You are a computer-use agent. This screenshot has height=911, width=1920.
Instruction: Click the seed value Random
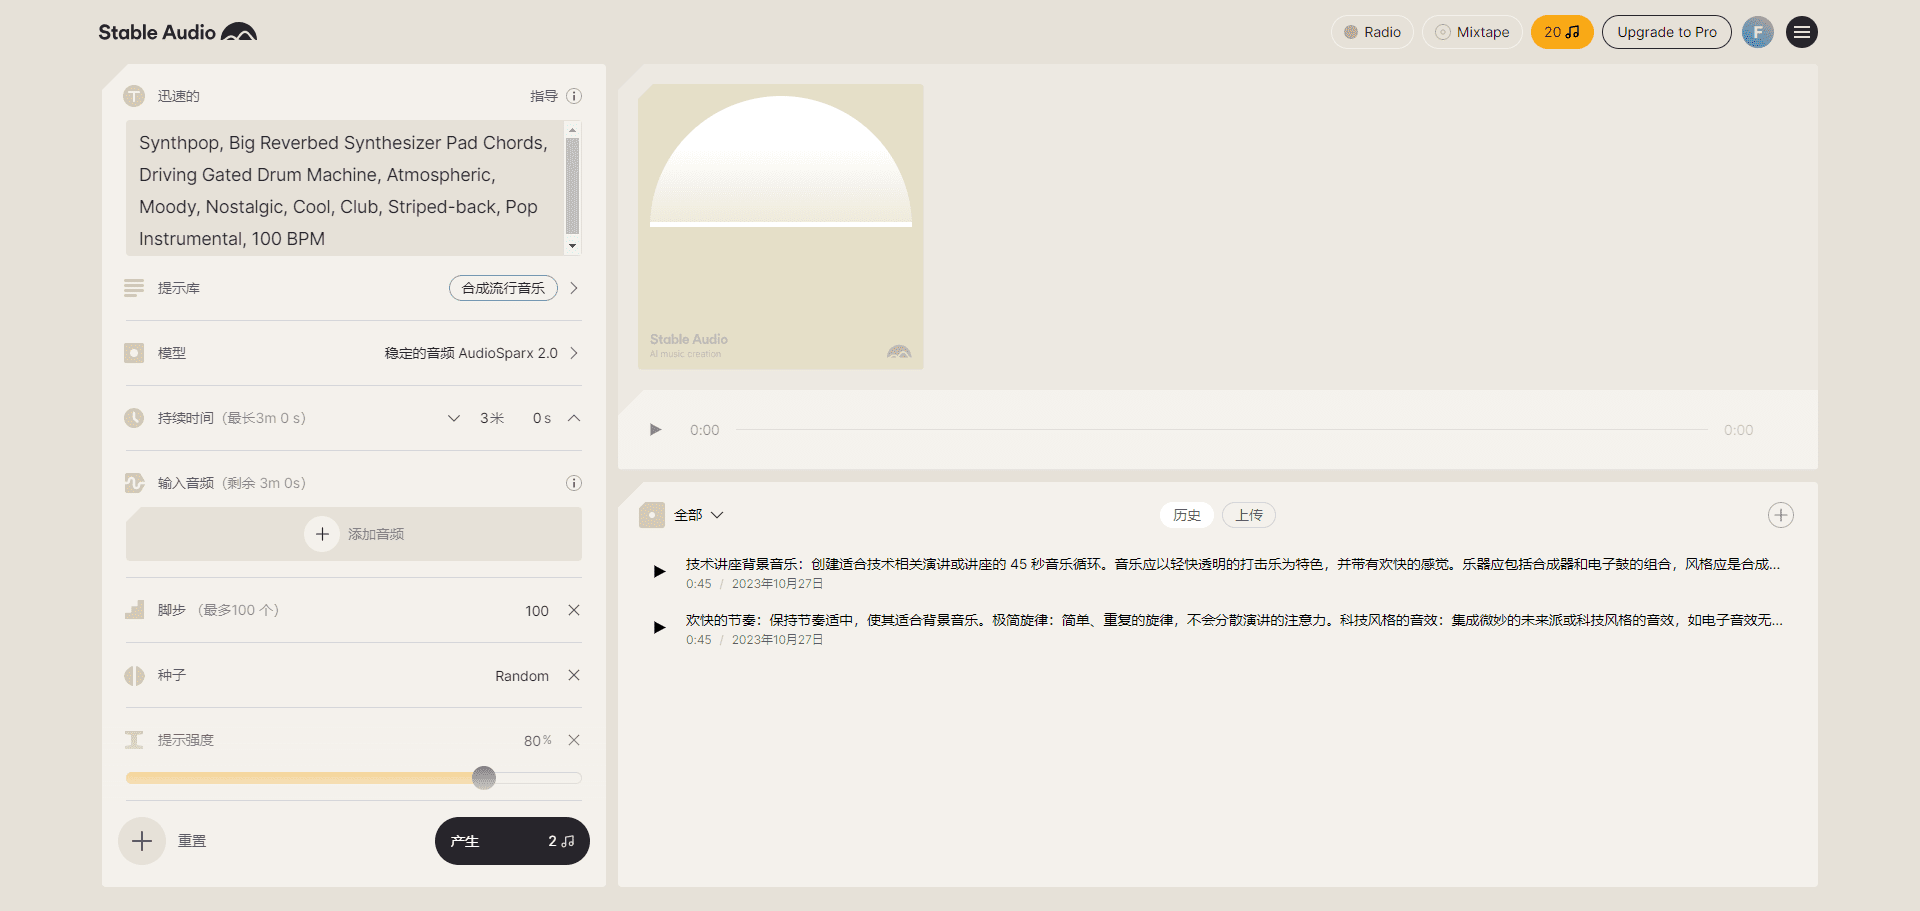(x=522, y=676)
